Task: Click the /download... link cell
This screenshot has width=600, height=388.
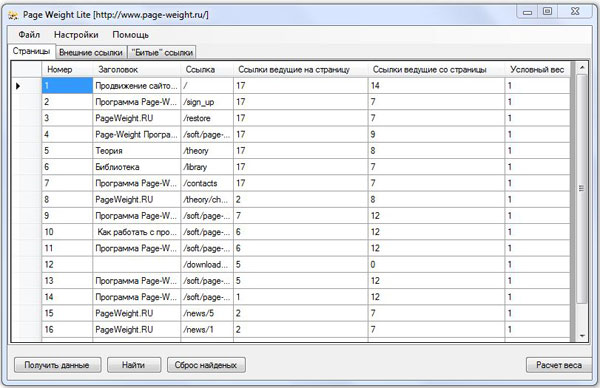Action: tap(207, 265)
